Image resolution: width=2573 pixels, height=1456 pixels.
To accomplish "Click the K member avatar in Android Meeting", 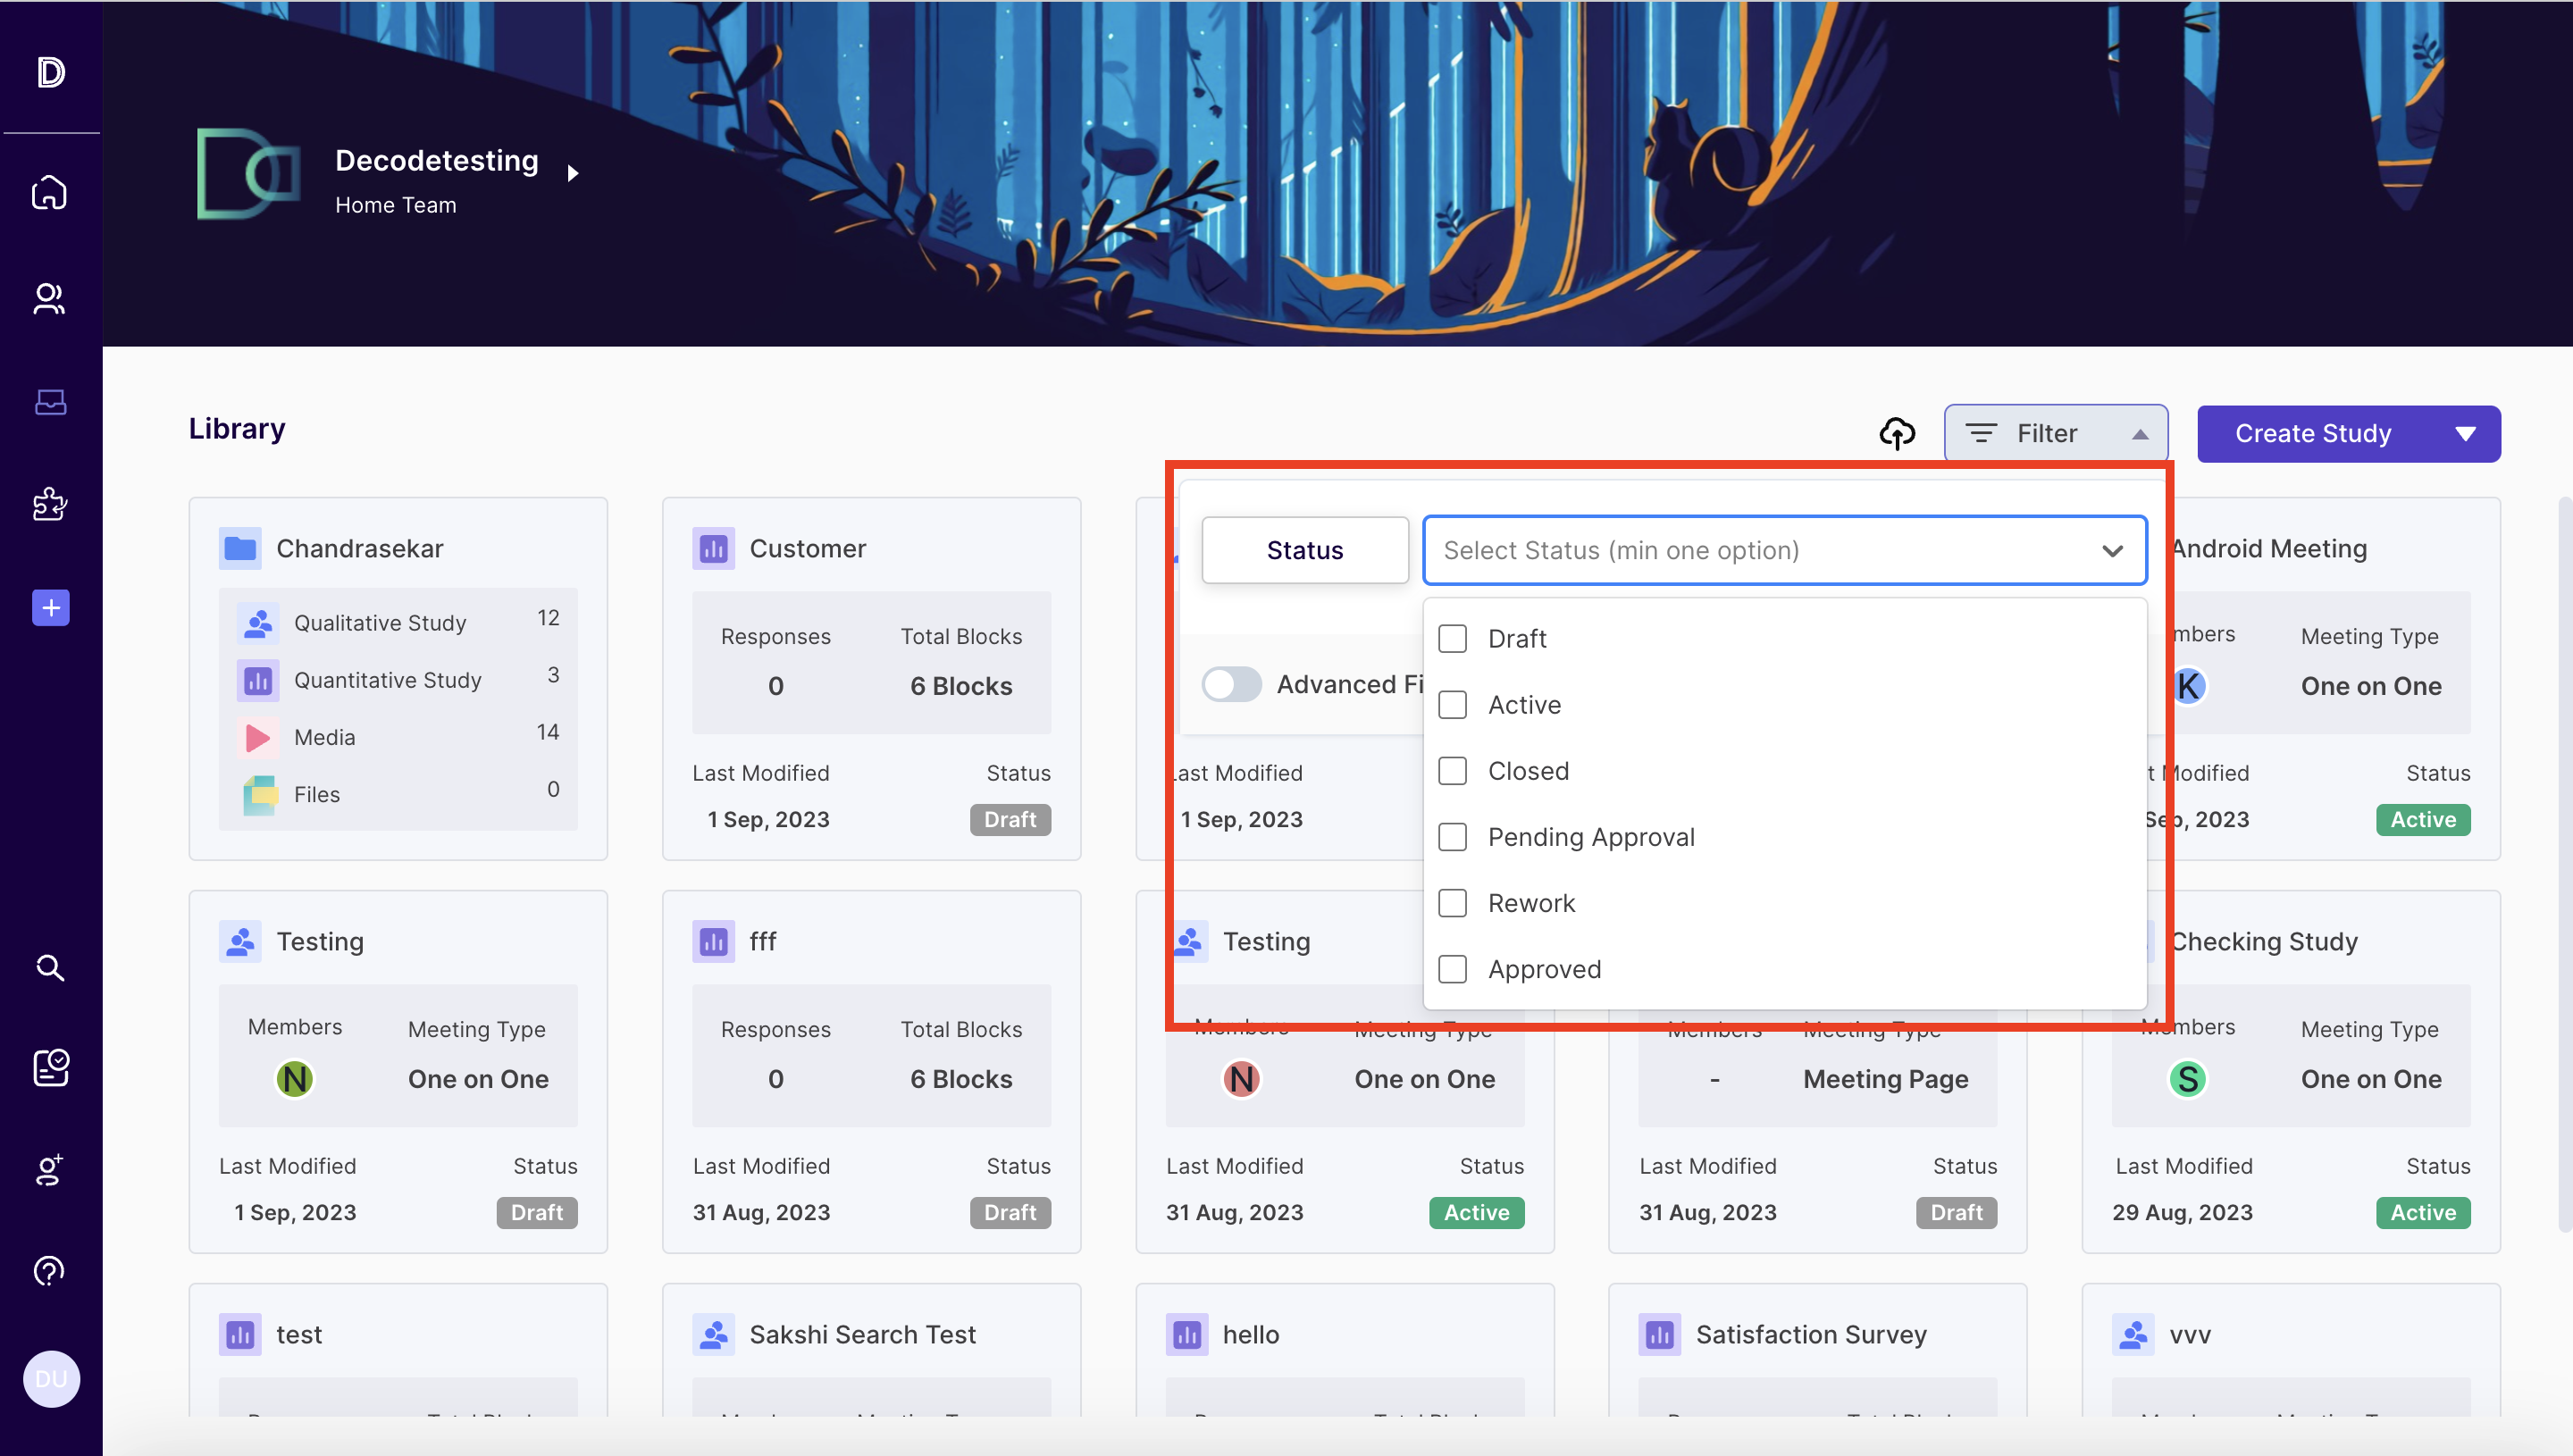I will (2187, 686).
